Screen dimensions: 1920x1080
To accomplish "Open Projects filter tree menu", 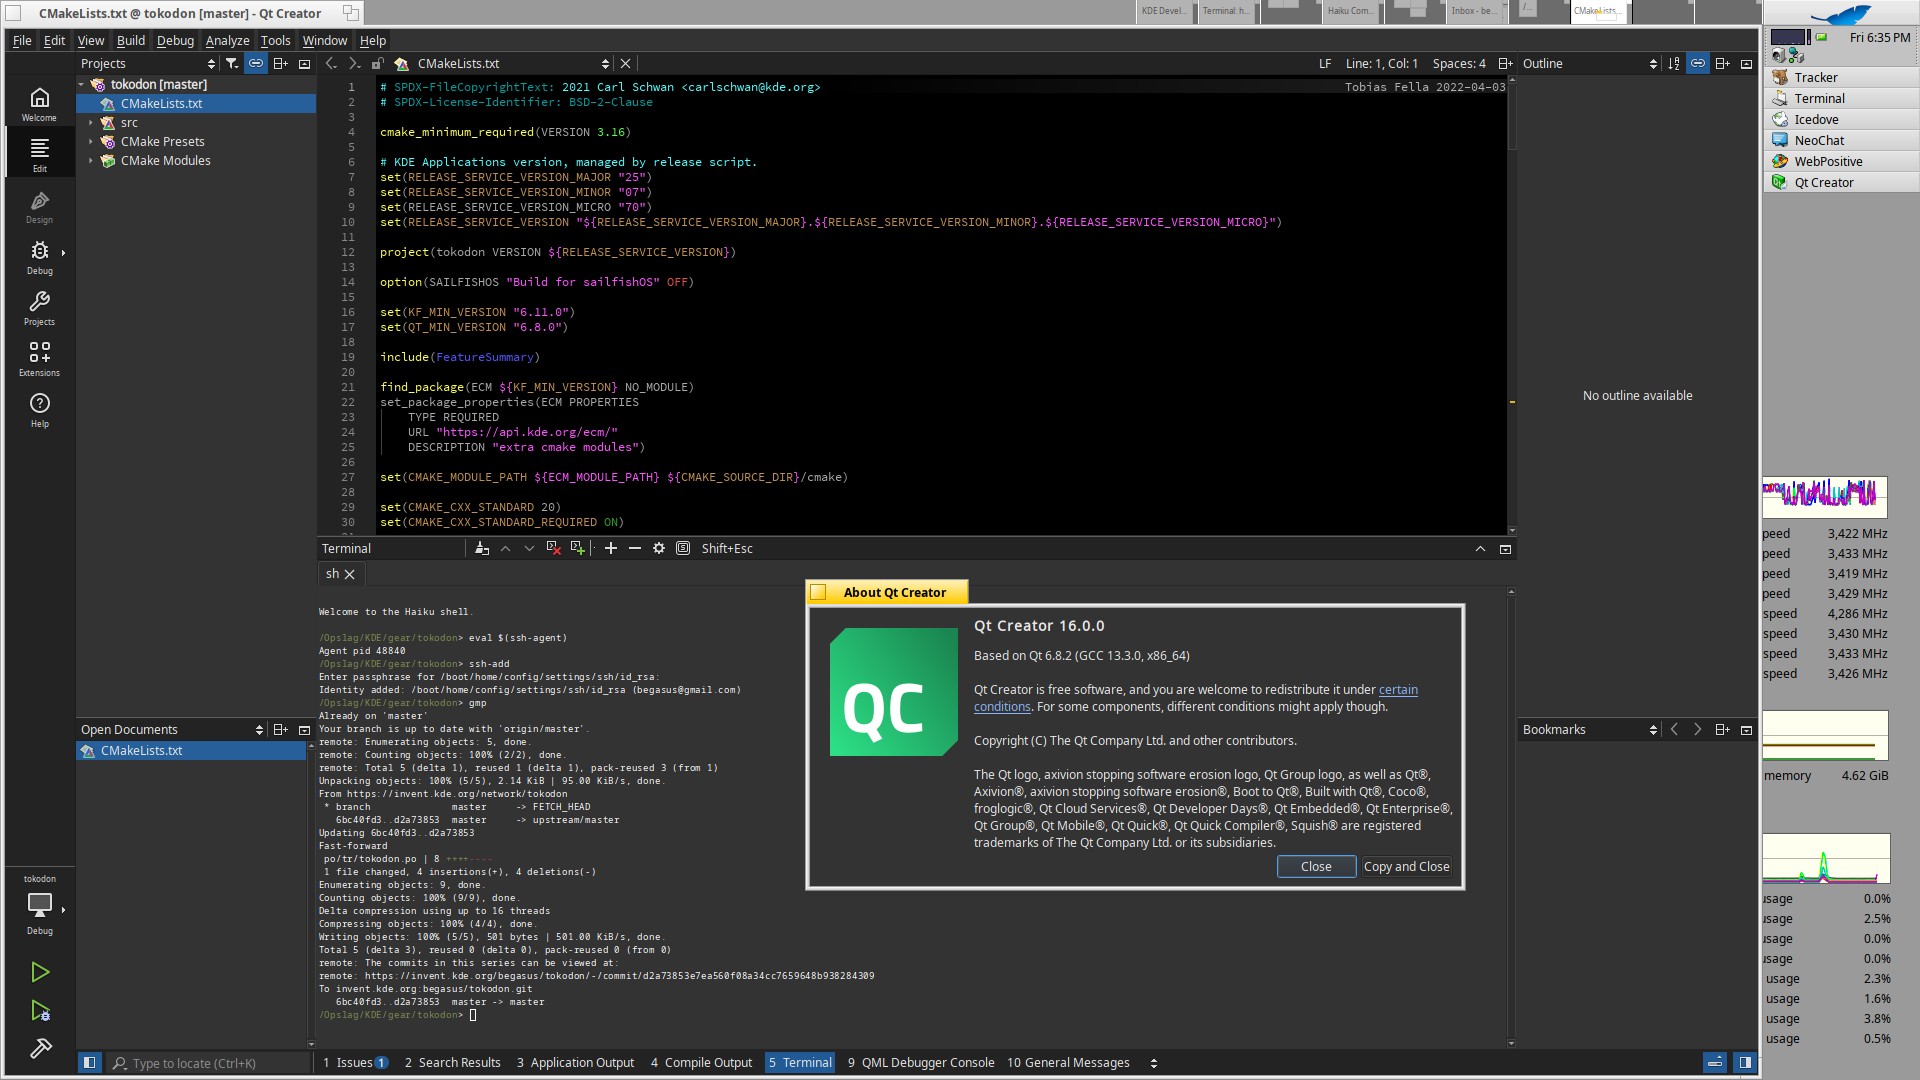I will pyautogui.click(x=232, y=63).
